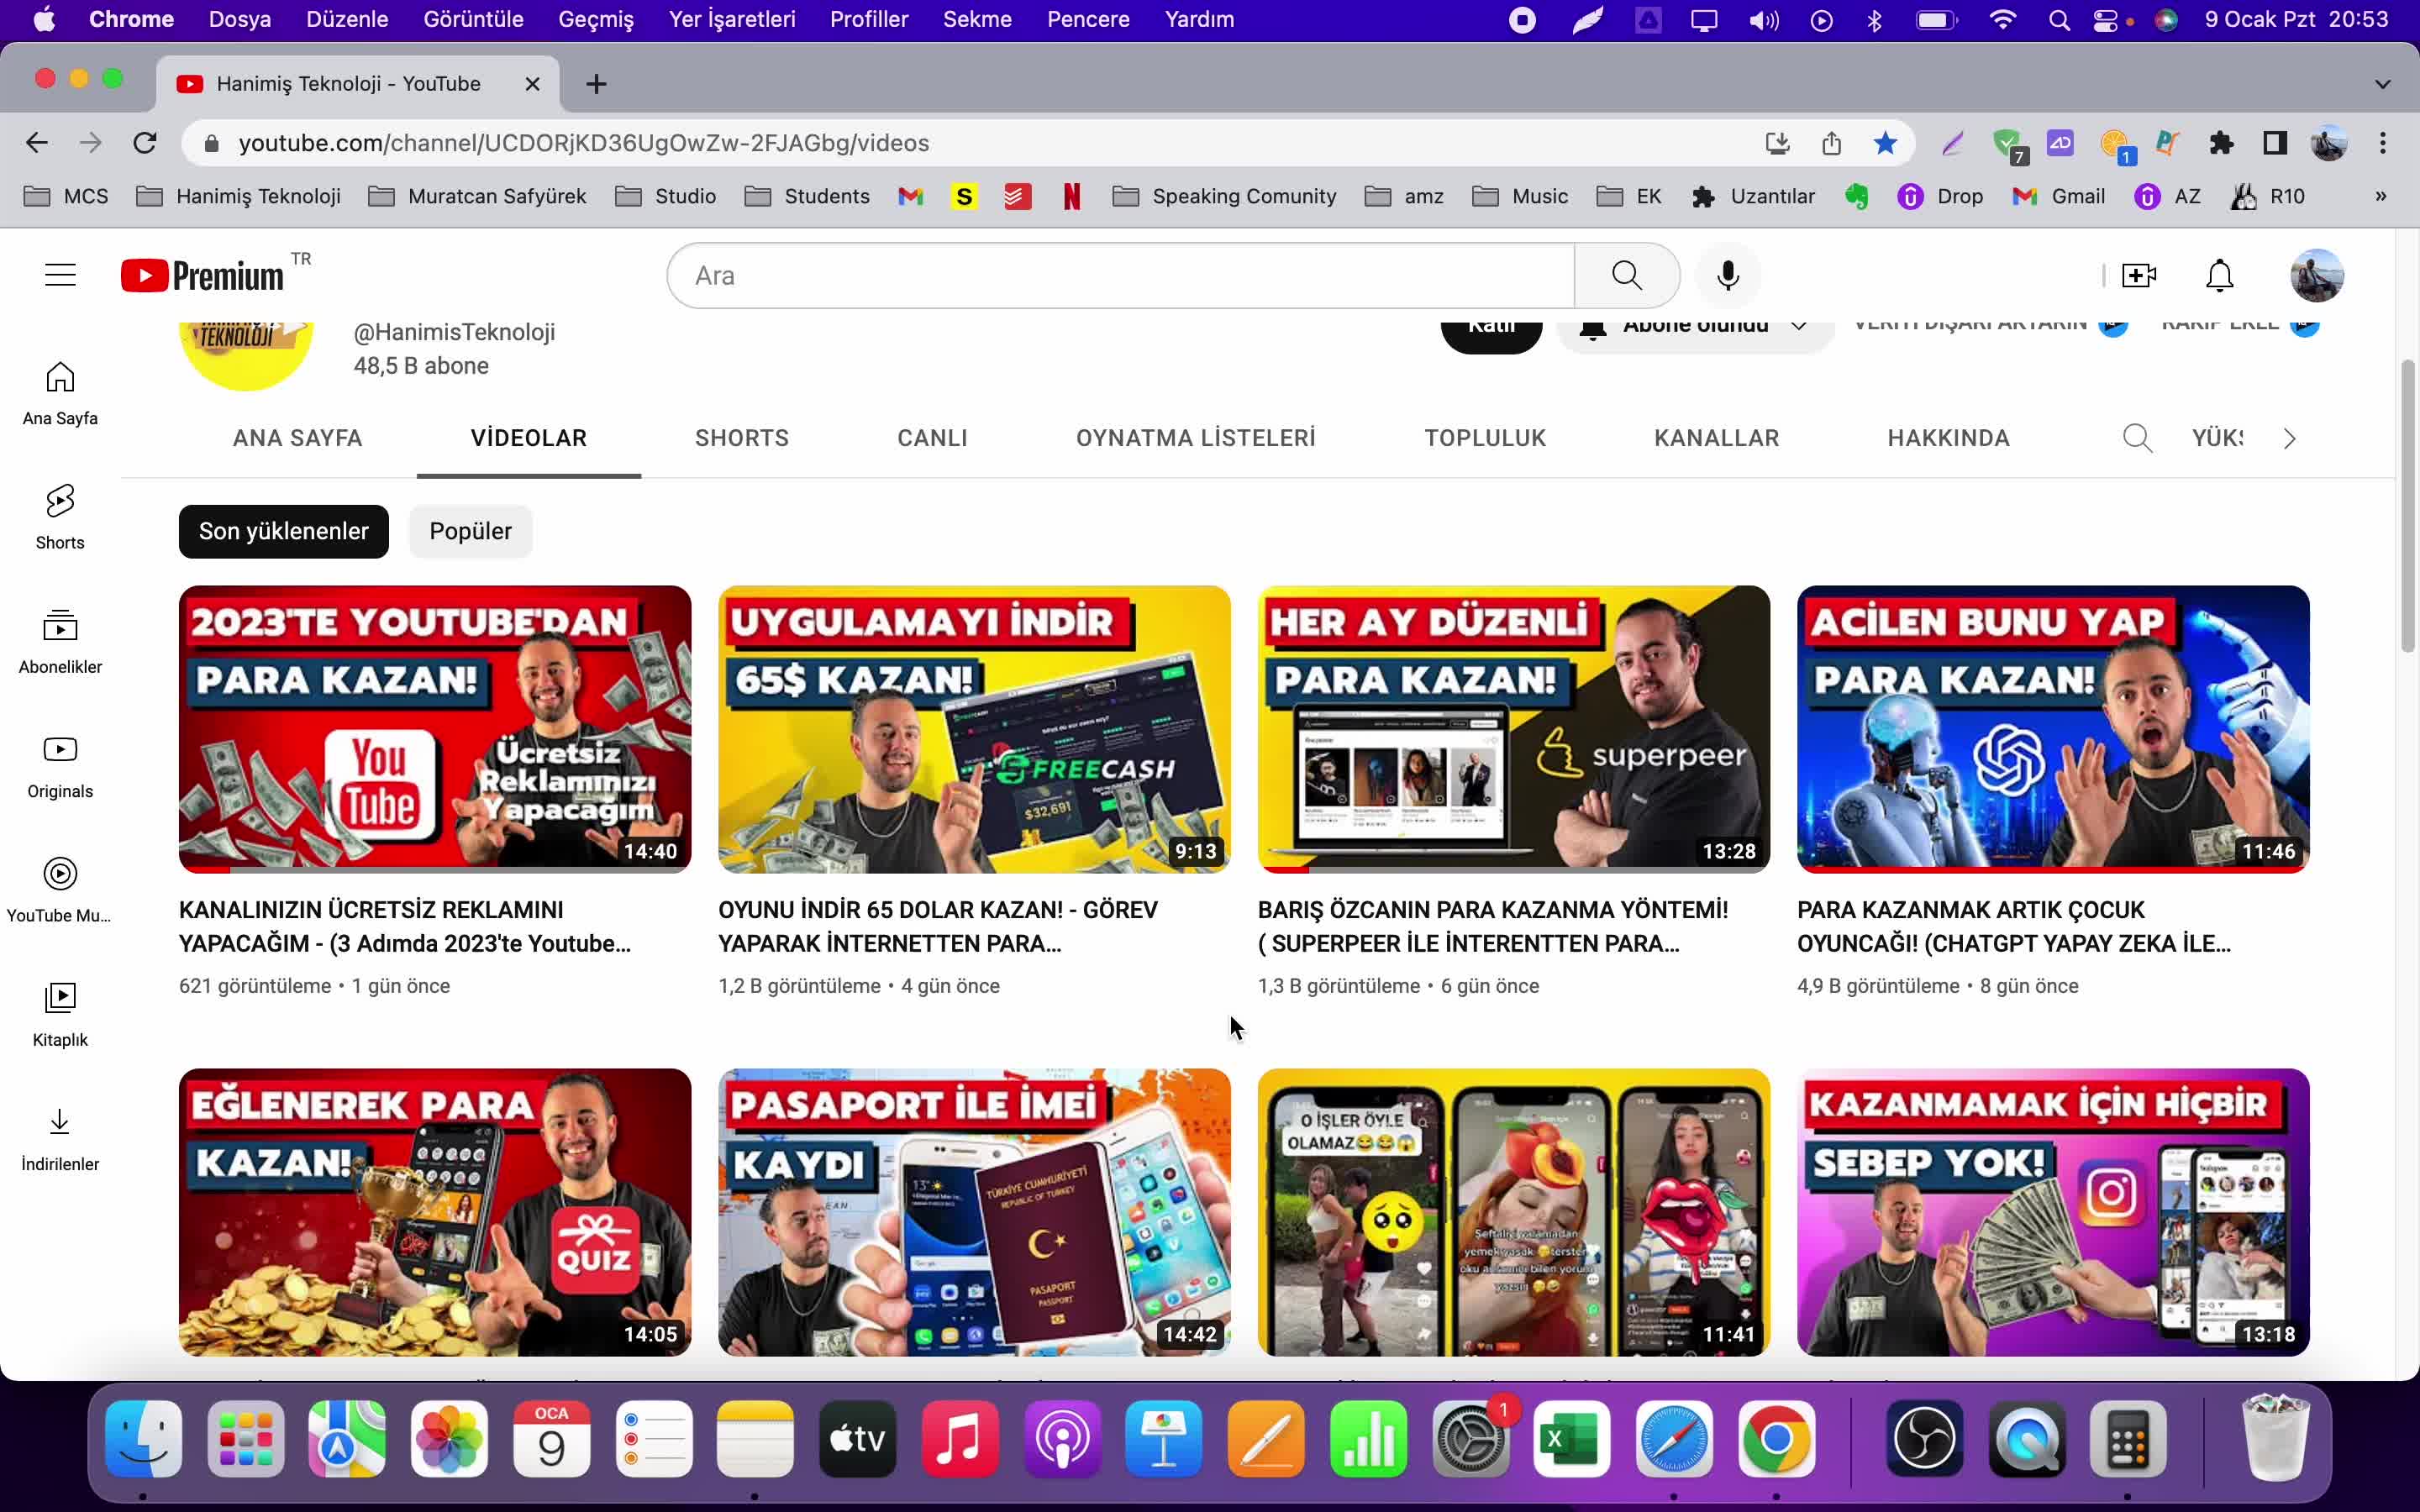Open the HAKKINDA tab

coord(1948,438)
